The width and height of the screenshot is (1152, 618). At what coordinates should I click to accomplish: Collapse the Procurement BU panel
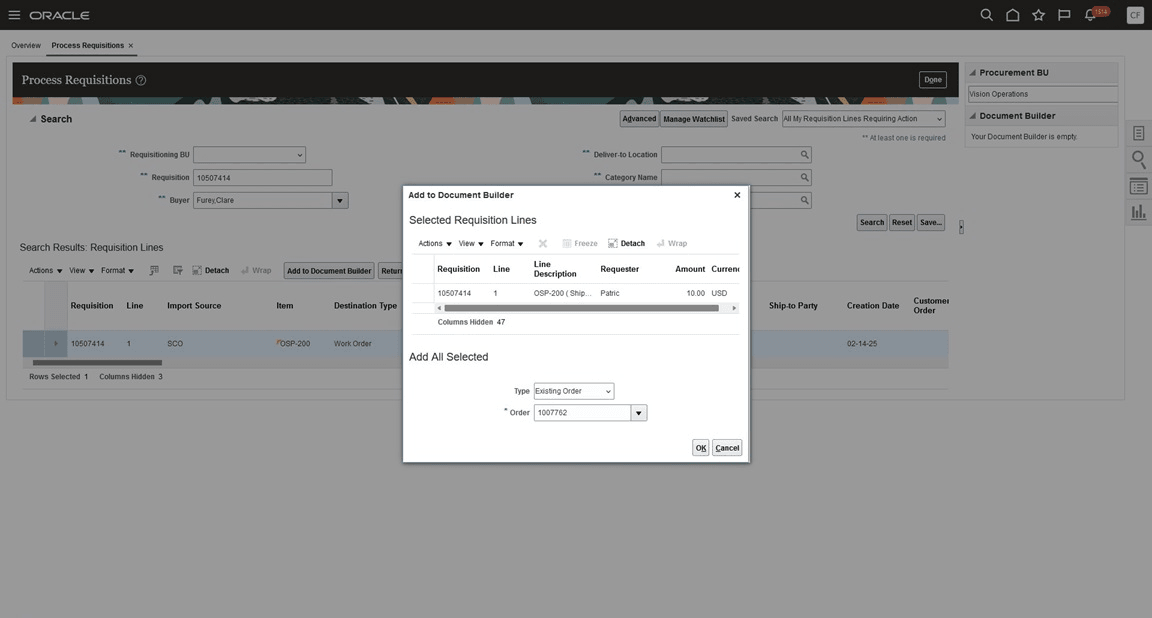coord(973,73)
